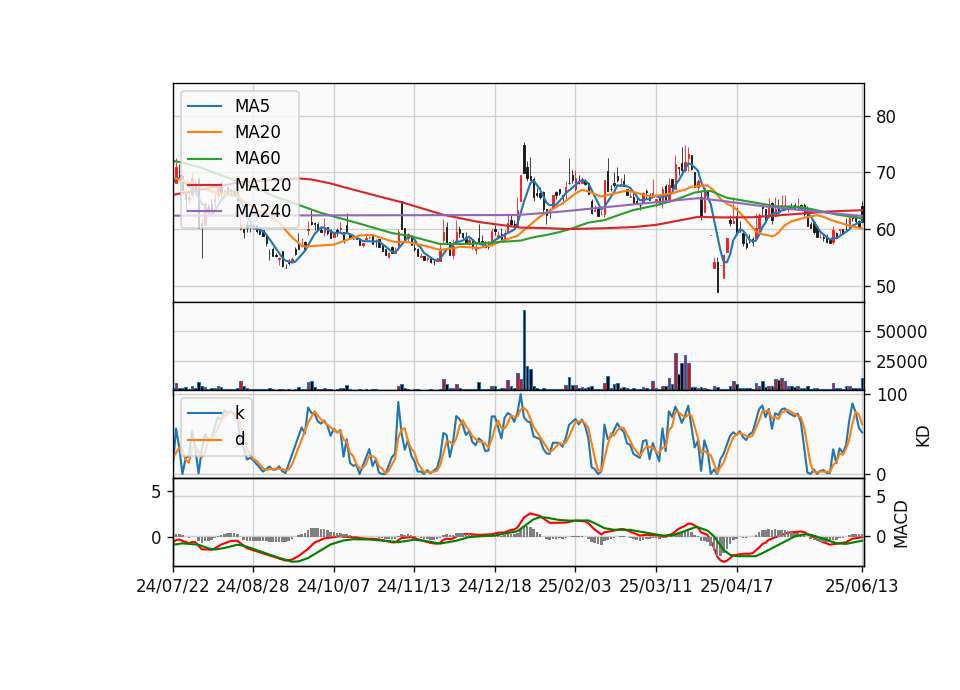The image size is (960, 690).
Task: Click the price axis value 60
Action: click(885, 230)
